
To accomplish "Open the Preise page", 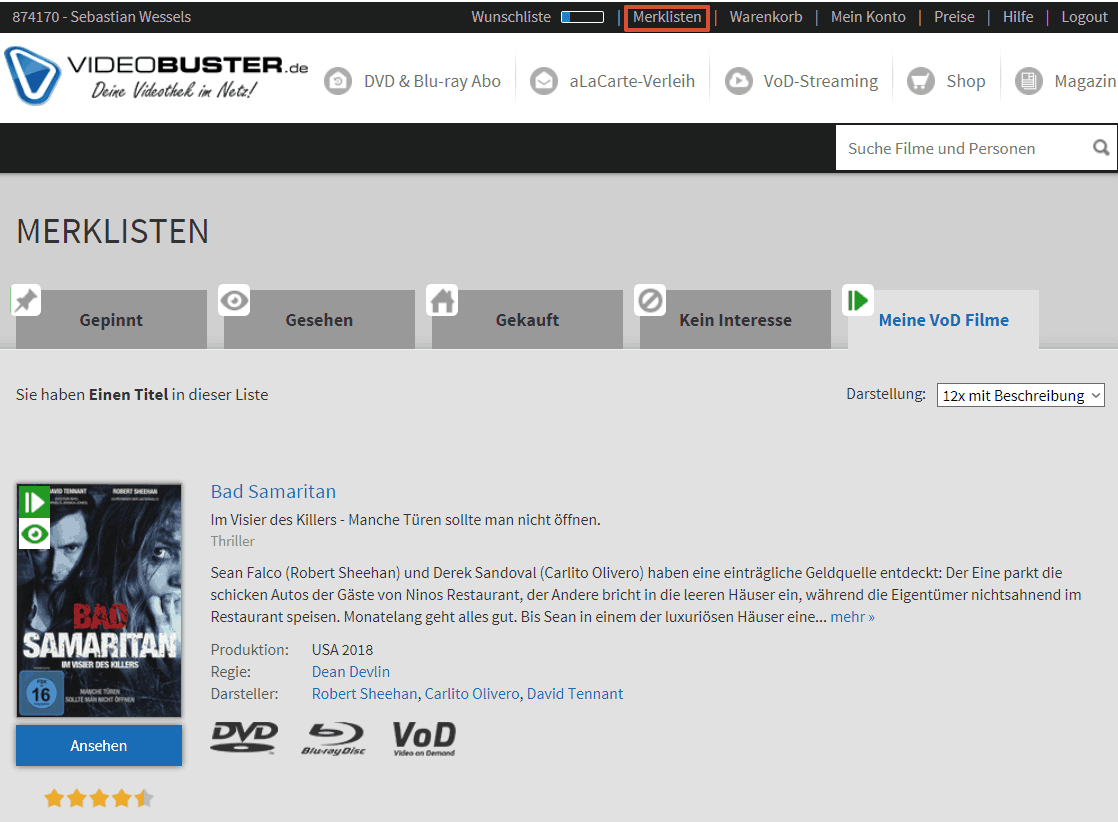I will click(954, 17).
